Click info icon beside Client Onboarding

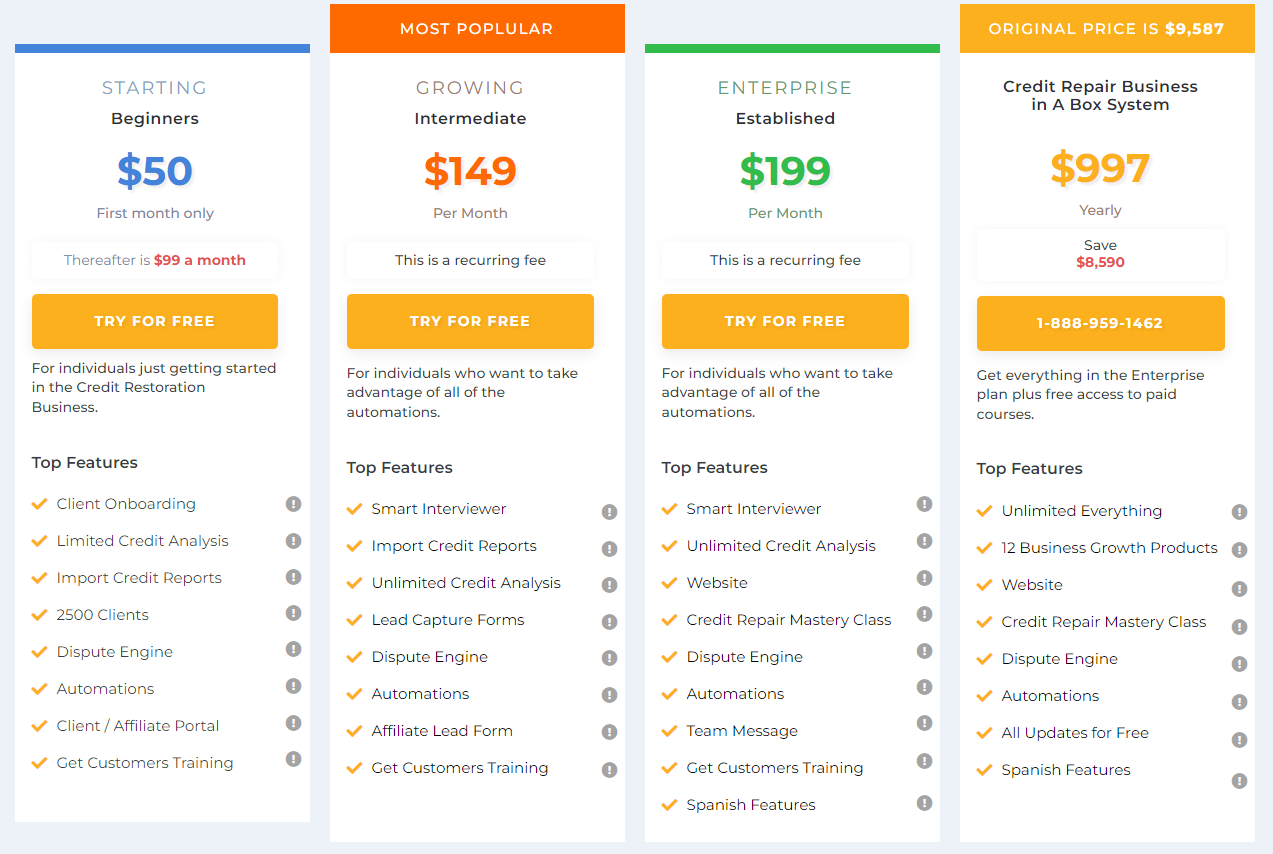[293, 504]
